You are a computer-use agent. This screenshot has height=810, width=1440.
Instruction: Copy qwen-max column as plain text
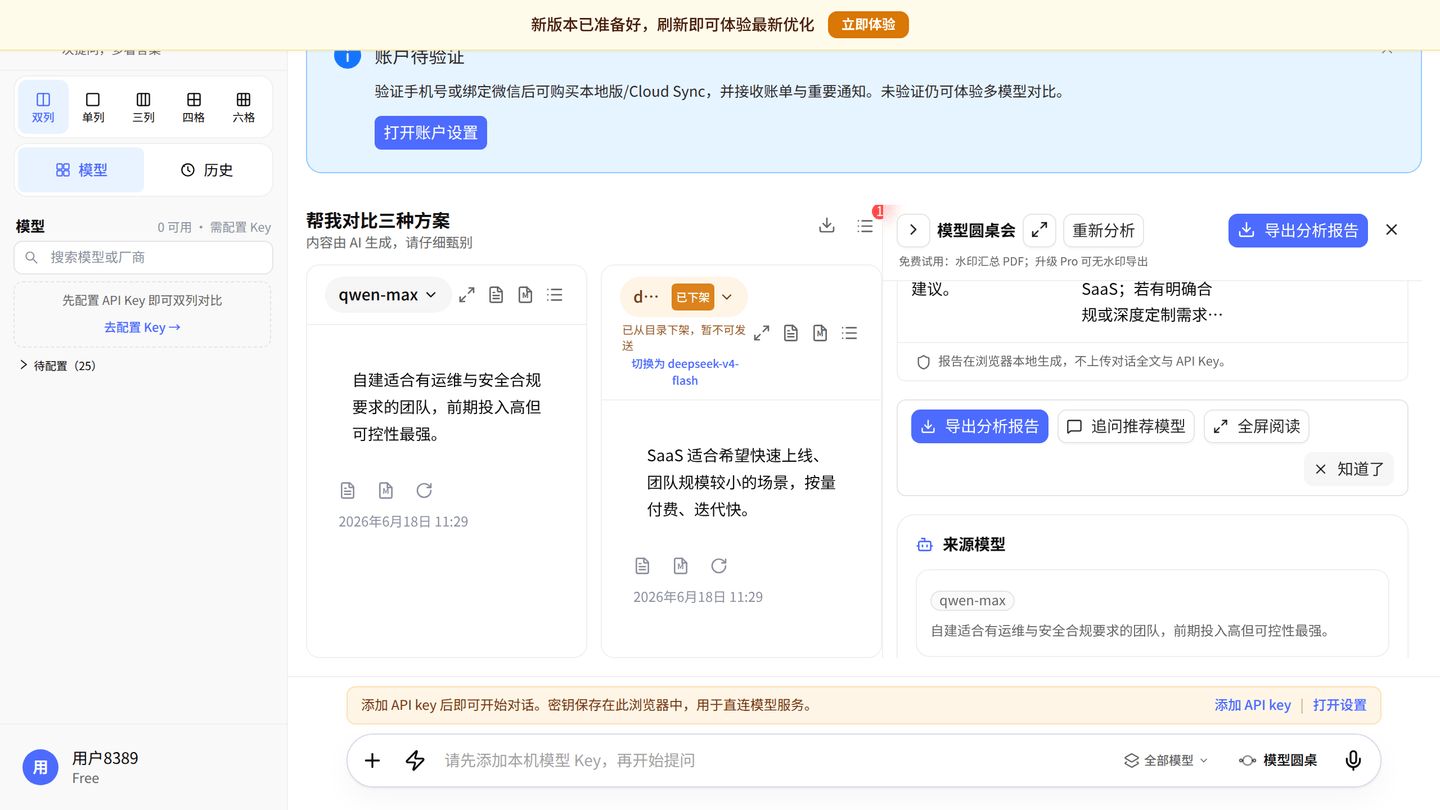(496, 295)
